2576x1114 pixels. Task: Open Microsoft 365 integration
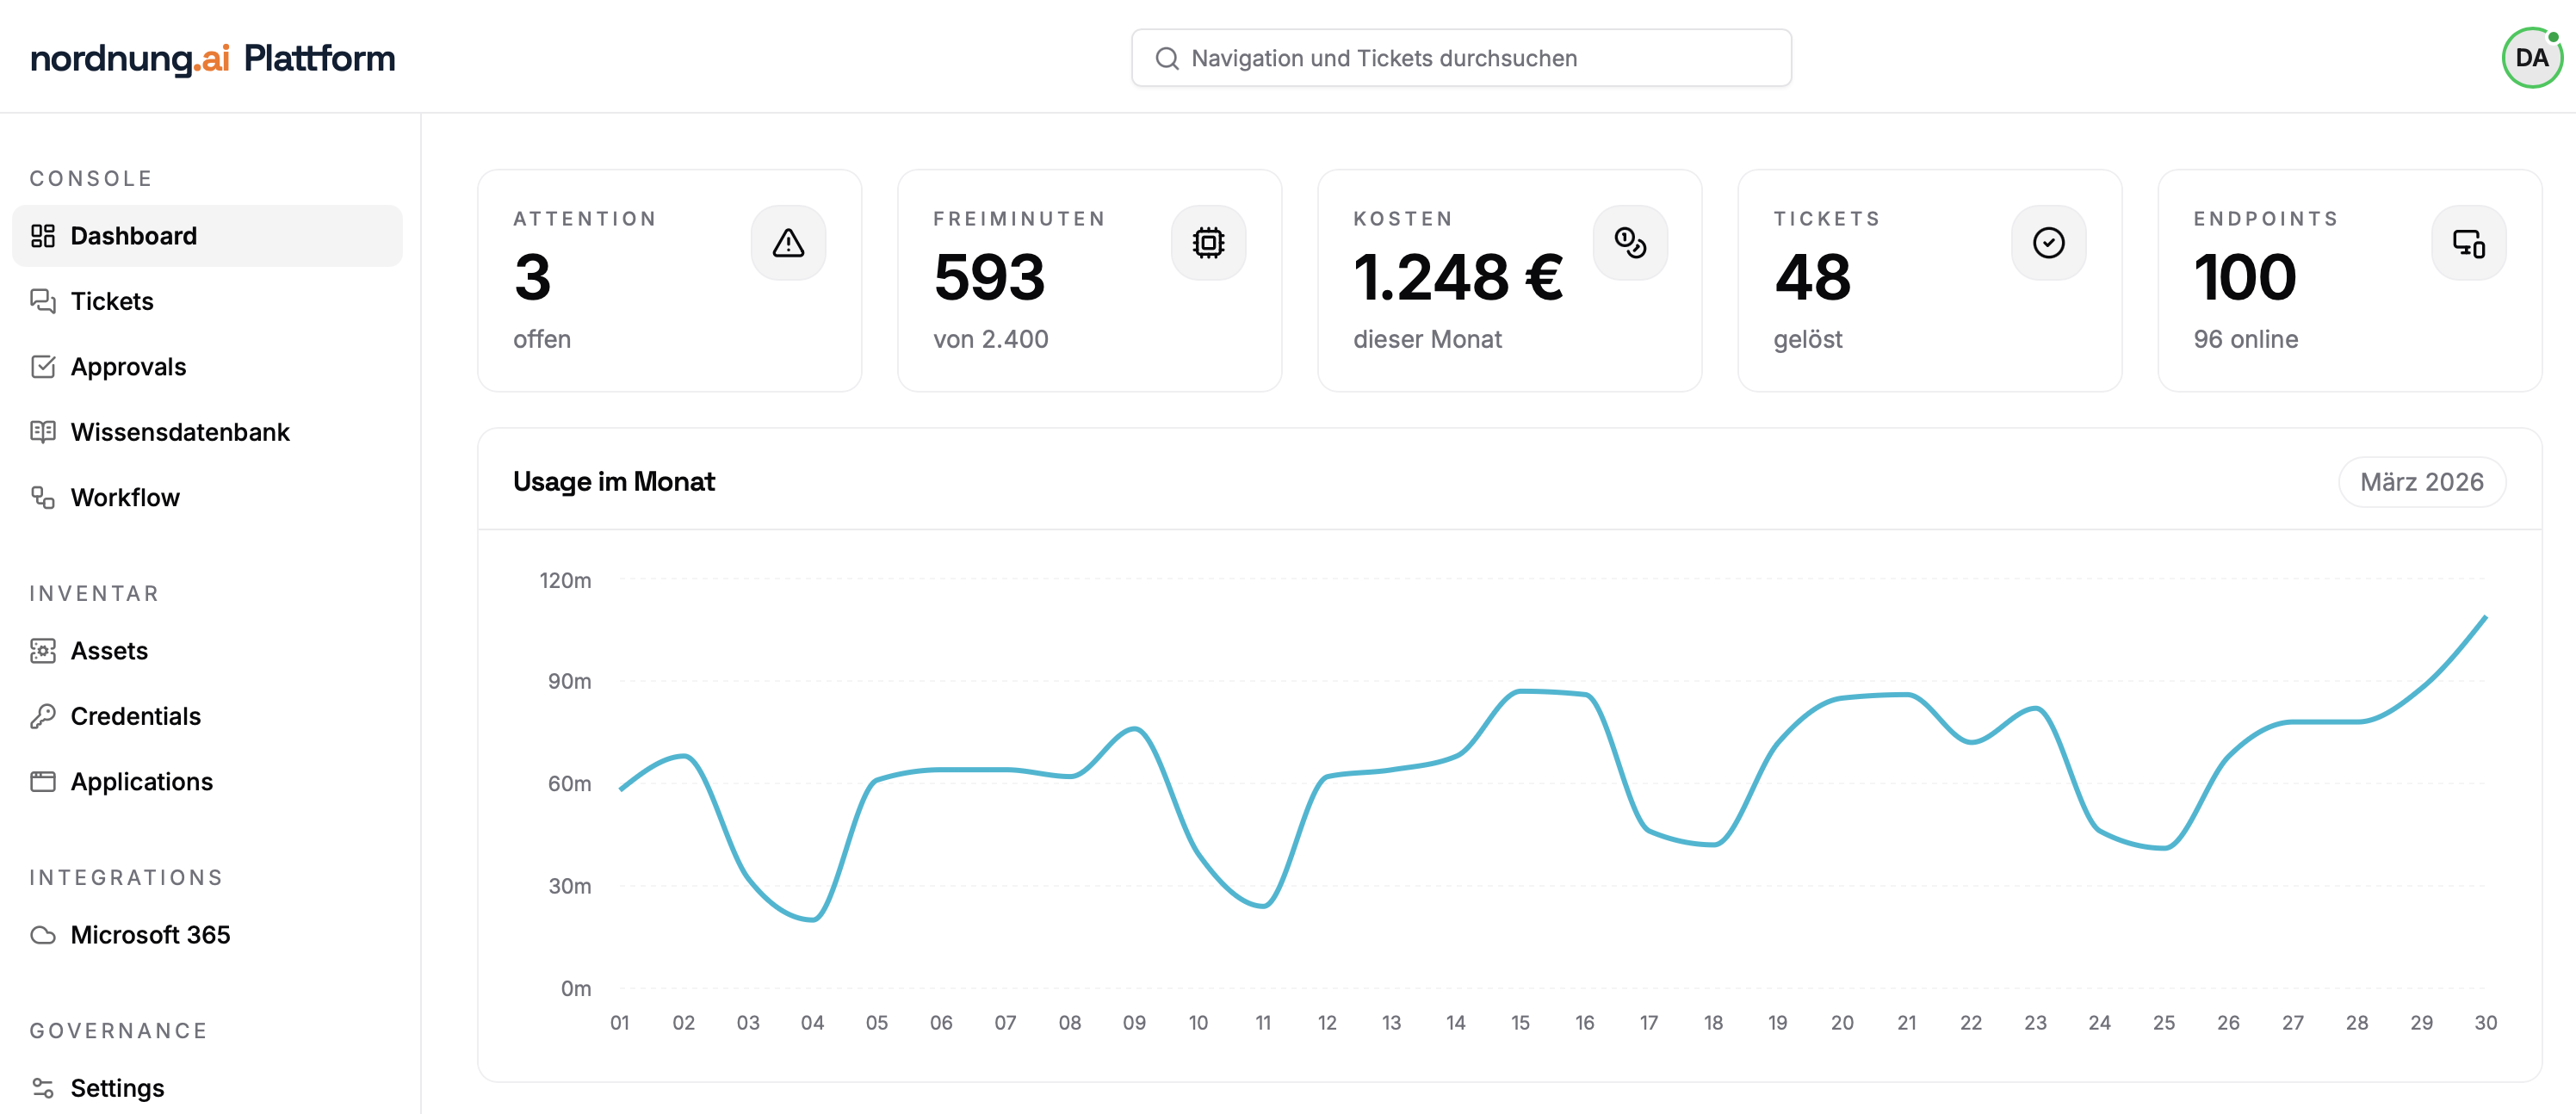click(x=207, y=935)
